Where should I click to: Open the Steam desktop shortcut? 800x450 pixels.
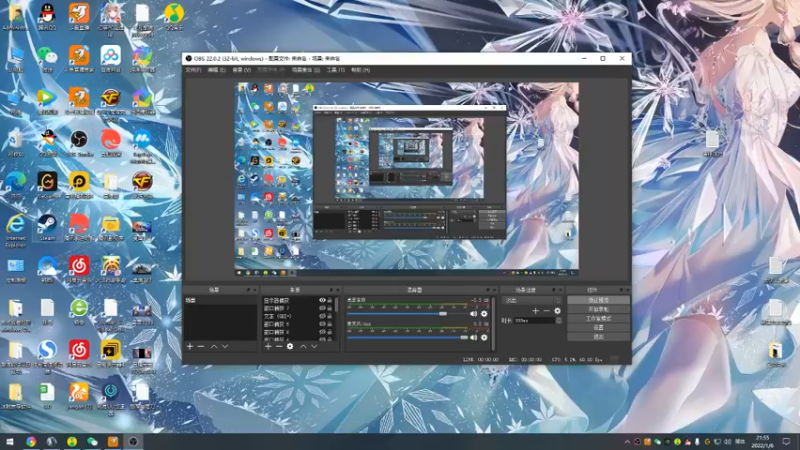point(47,228)
